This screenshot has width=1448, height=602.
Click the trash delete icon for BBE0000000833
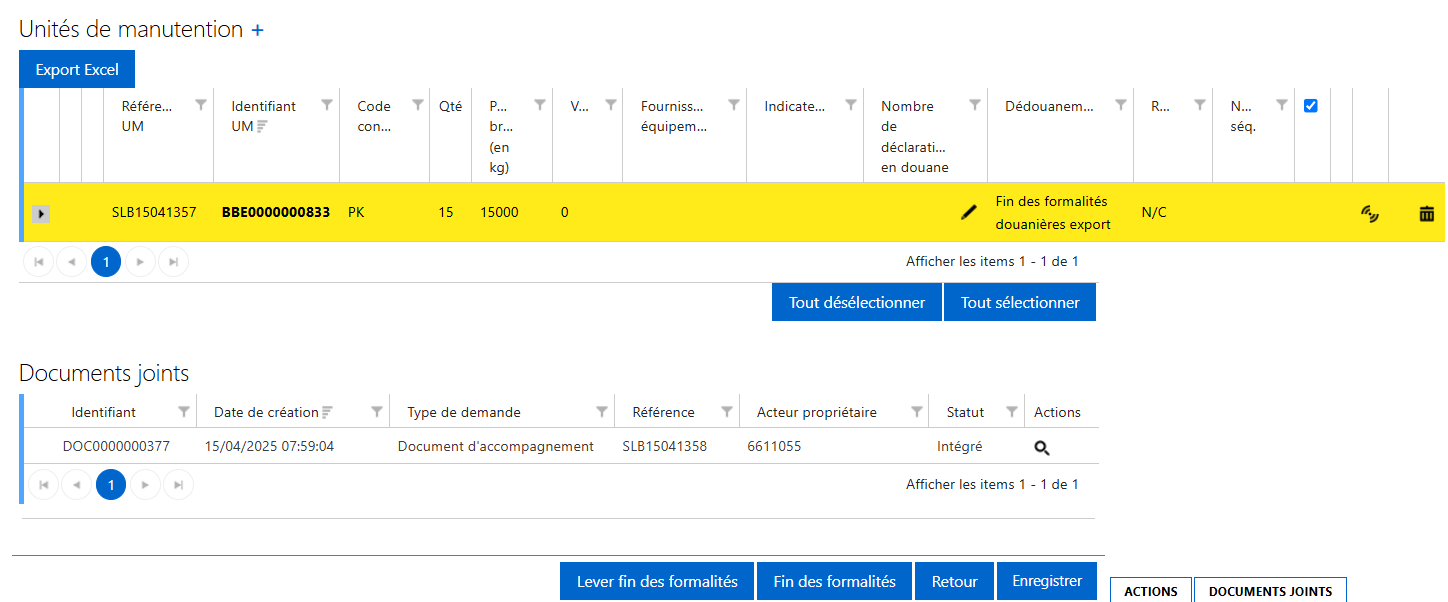point(1426,213)
